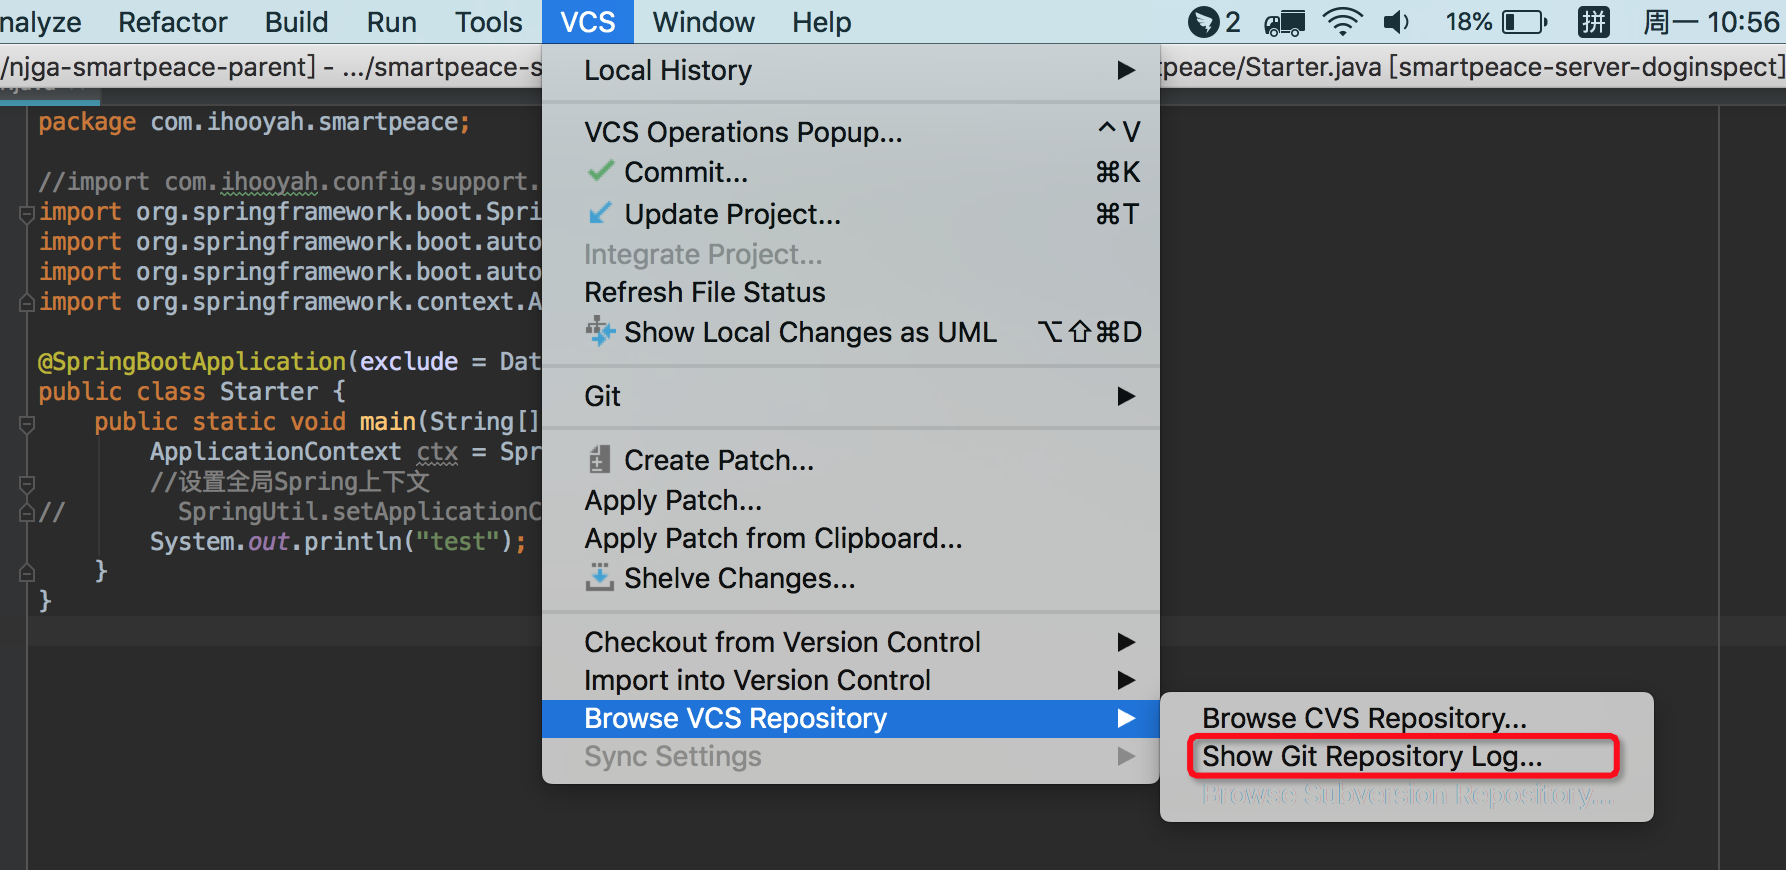The image size is (1786, 870).
Task: Click the Shelve Changes download icon
Action: [599, 578]
